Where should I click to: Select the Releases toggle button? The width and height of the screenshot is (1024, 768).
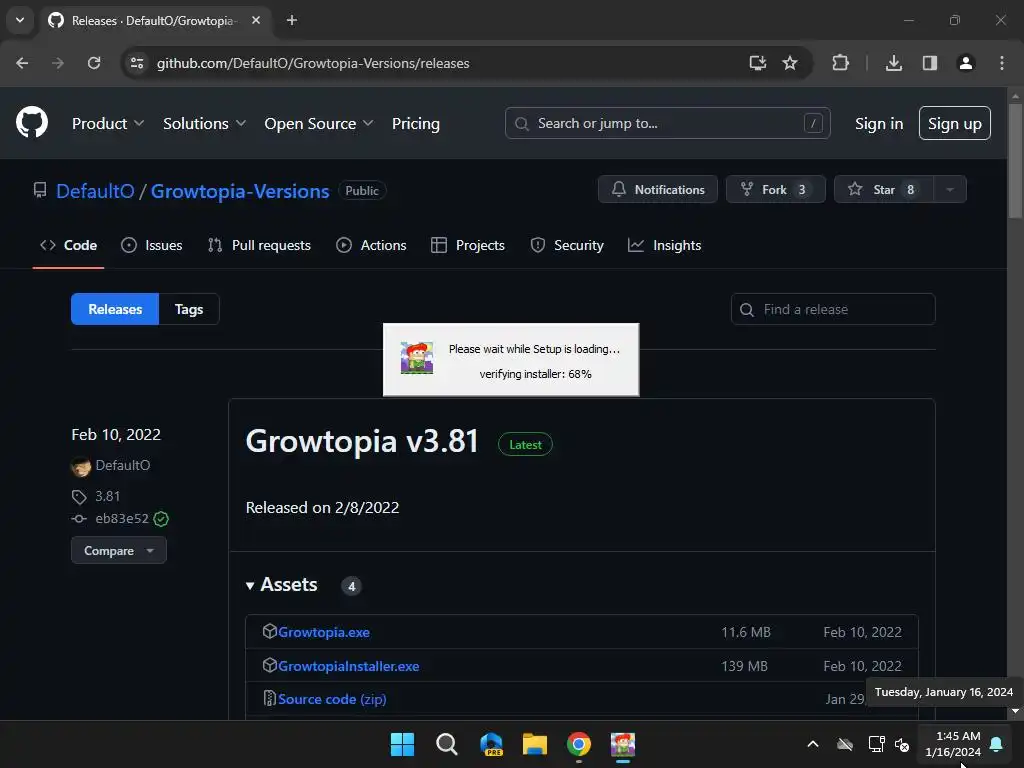115,309
